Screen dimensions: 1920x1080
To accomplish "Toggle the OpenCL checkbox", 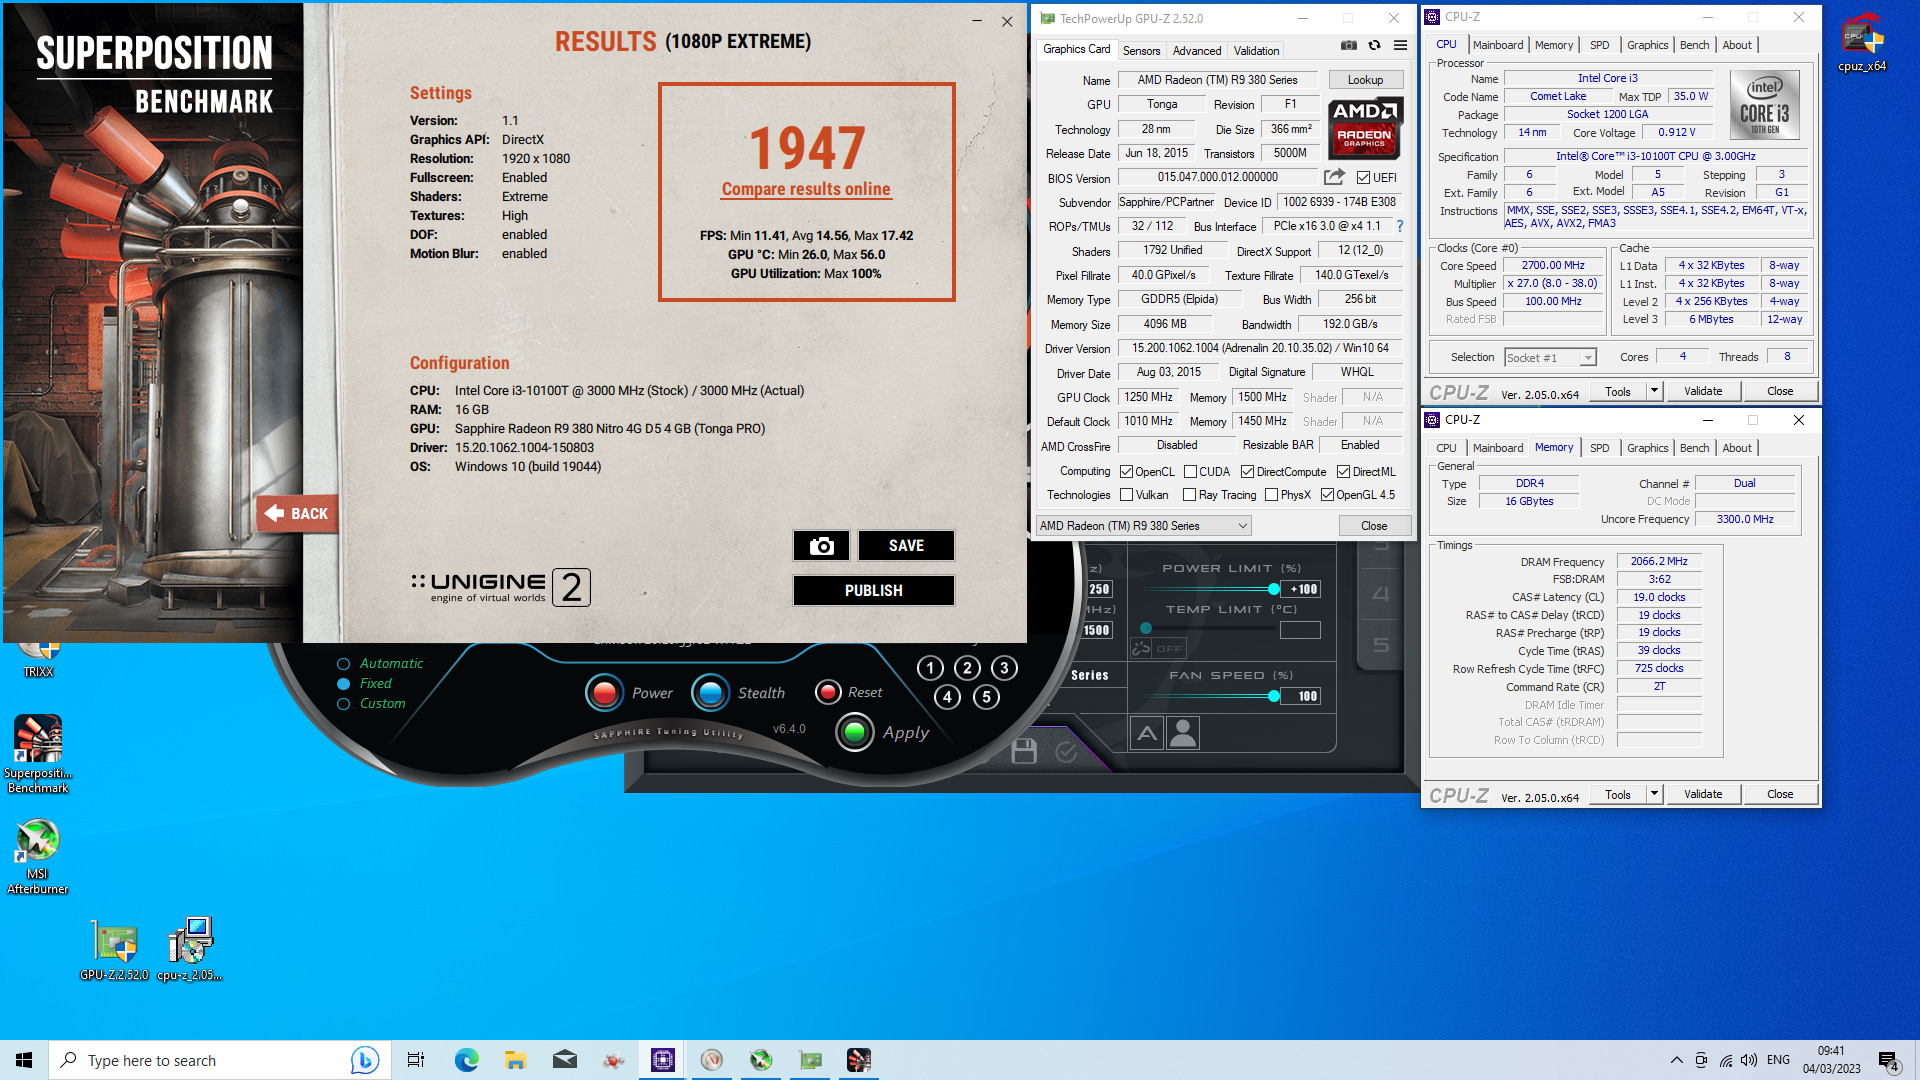I will click(x=1126, y=472).
